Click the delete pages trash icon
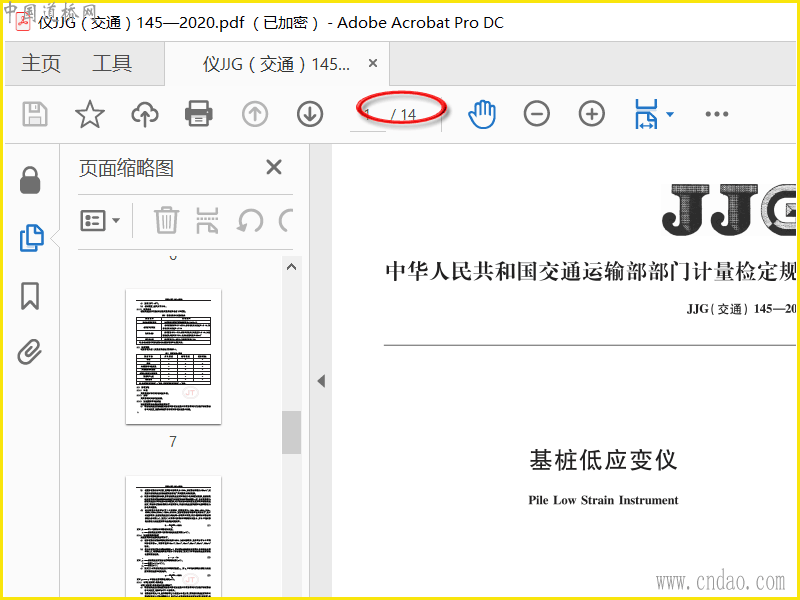The image size is (800, 600). 166,220
